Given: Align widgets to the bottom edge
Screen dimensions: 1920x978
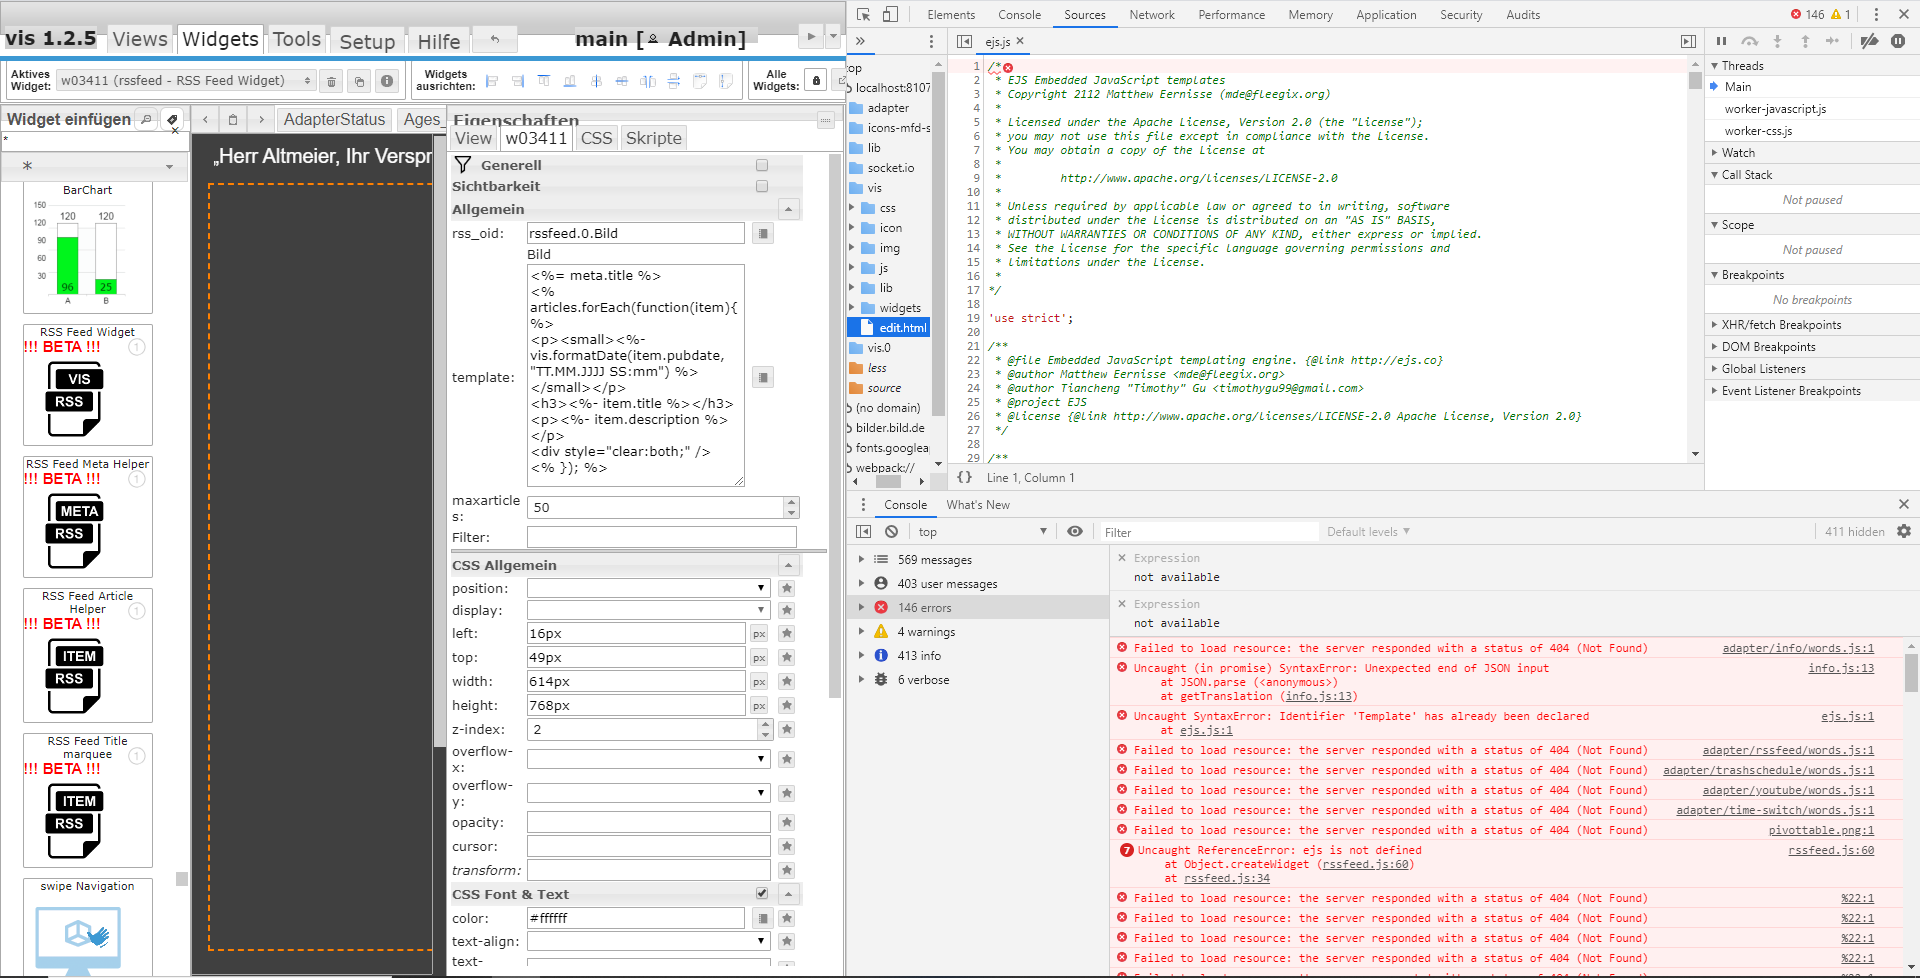Looking at the screenshot, I should (570, 81).
